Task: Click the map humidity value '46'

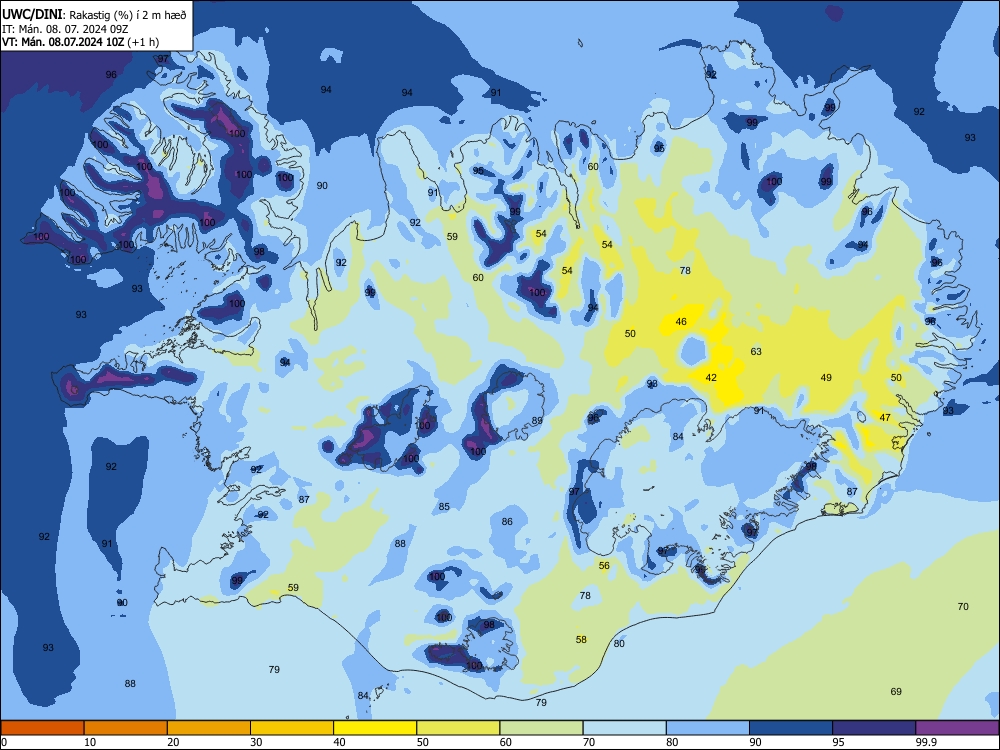Action: point(681,321)
